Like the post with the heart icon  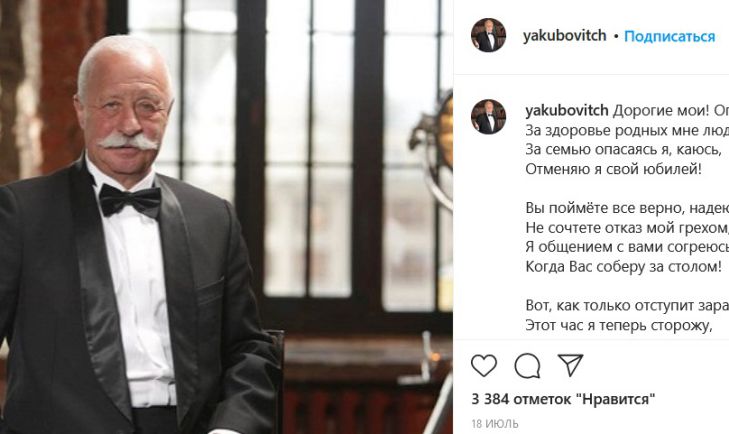point(484,365)
